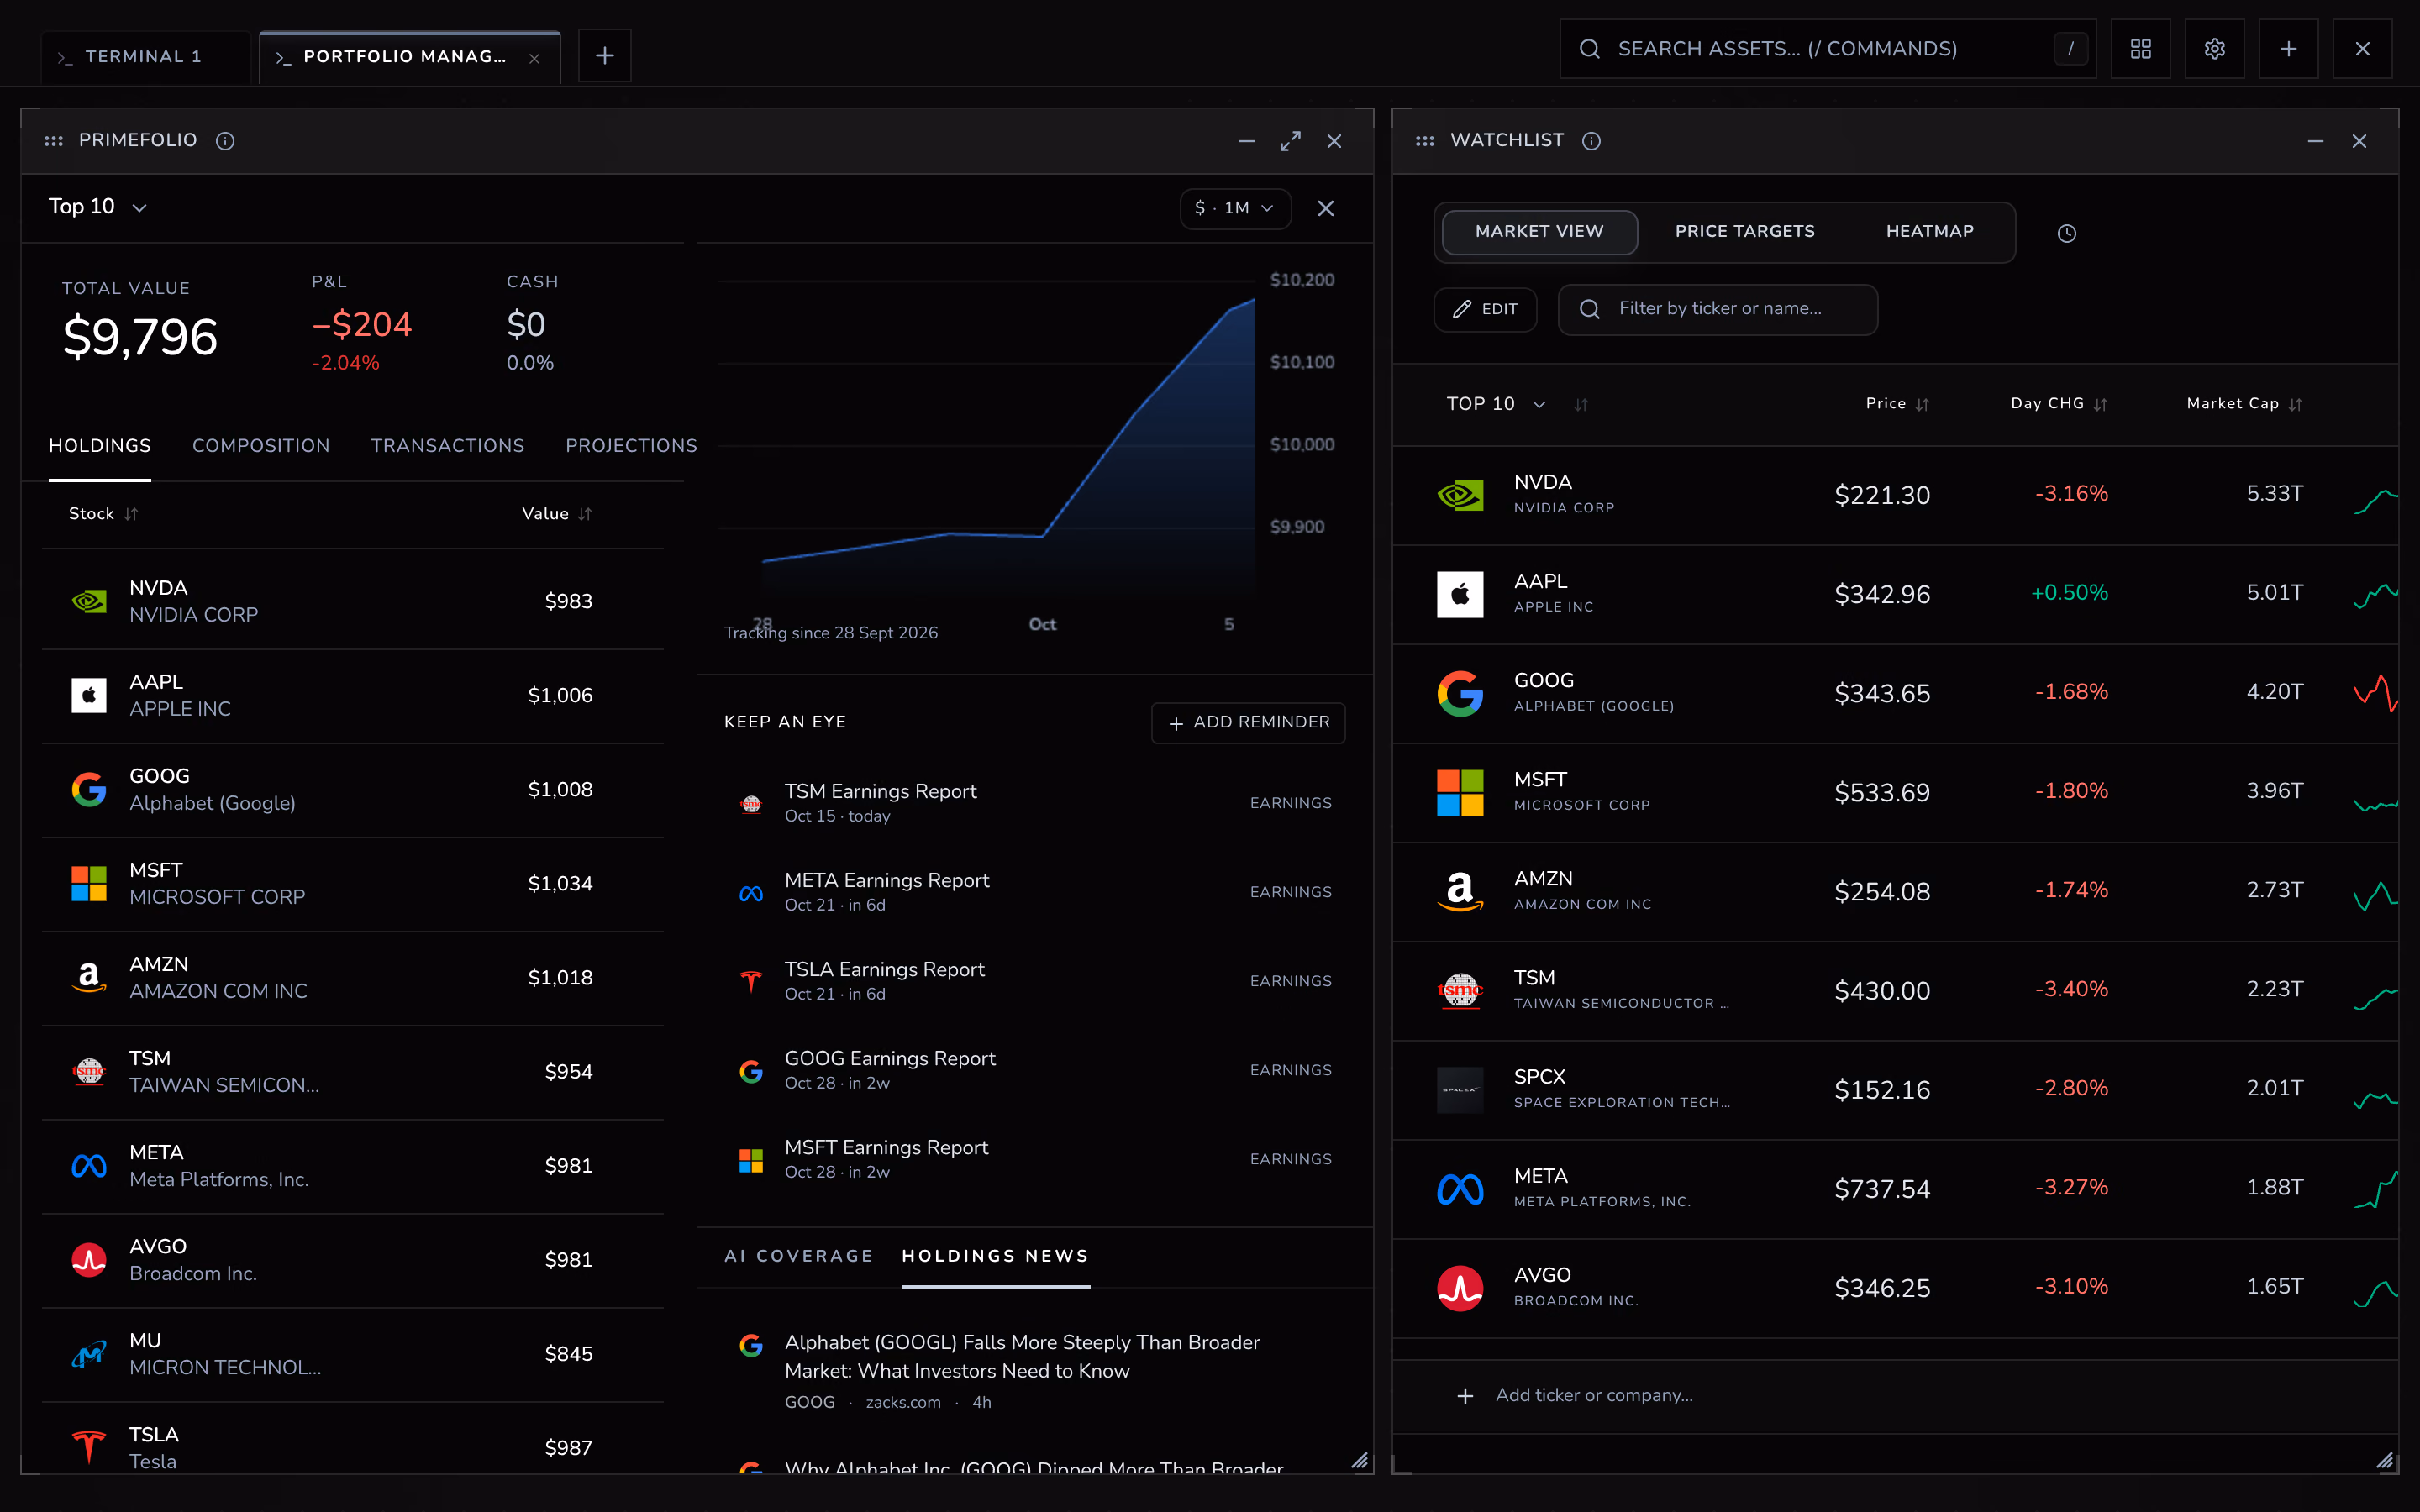Add a new terminal tab with plus
This screenshot has height=1512, width=2420.
(x=604, y=56)
